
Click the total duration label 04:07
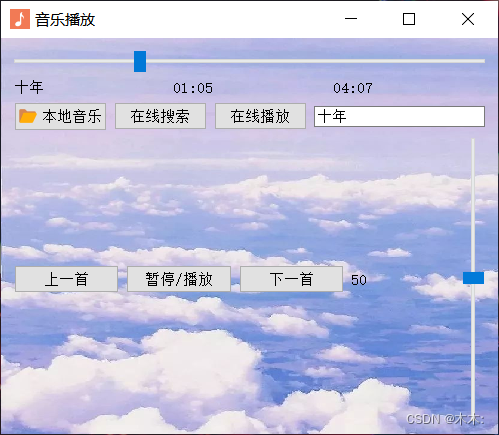coord(353,88)
